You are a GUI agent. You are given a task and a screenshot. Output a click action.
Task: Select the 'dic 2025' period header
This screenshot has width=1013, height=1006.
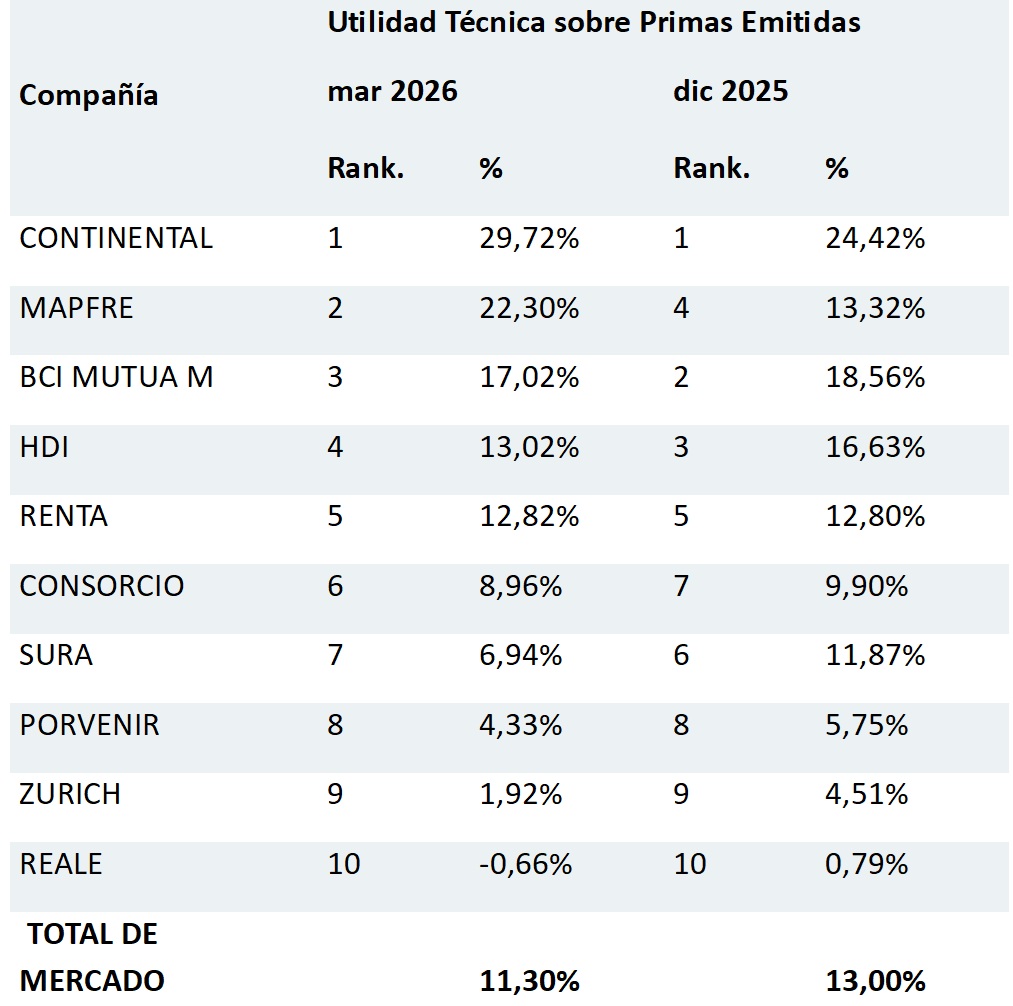pos(730,91)
